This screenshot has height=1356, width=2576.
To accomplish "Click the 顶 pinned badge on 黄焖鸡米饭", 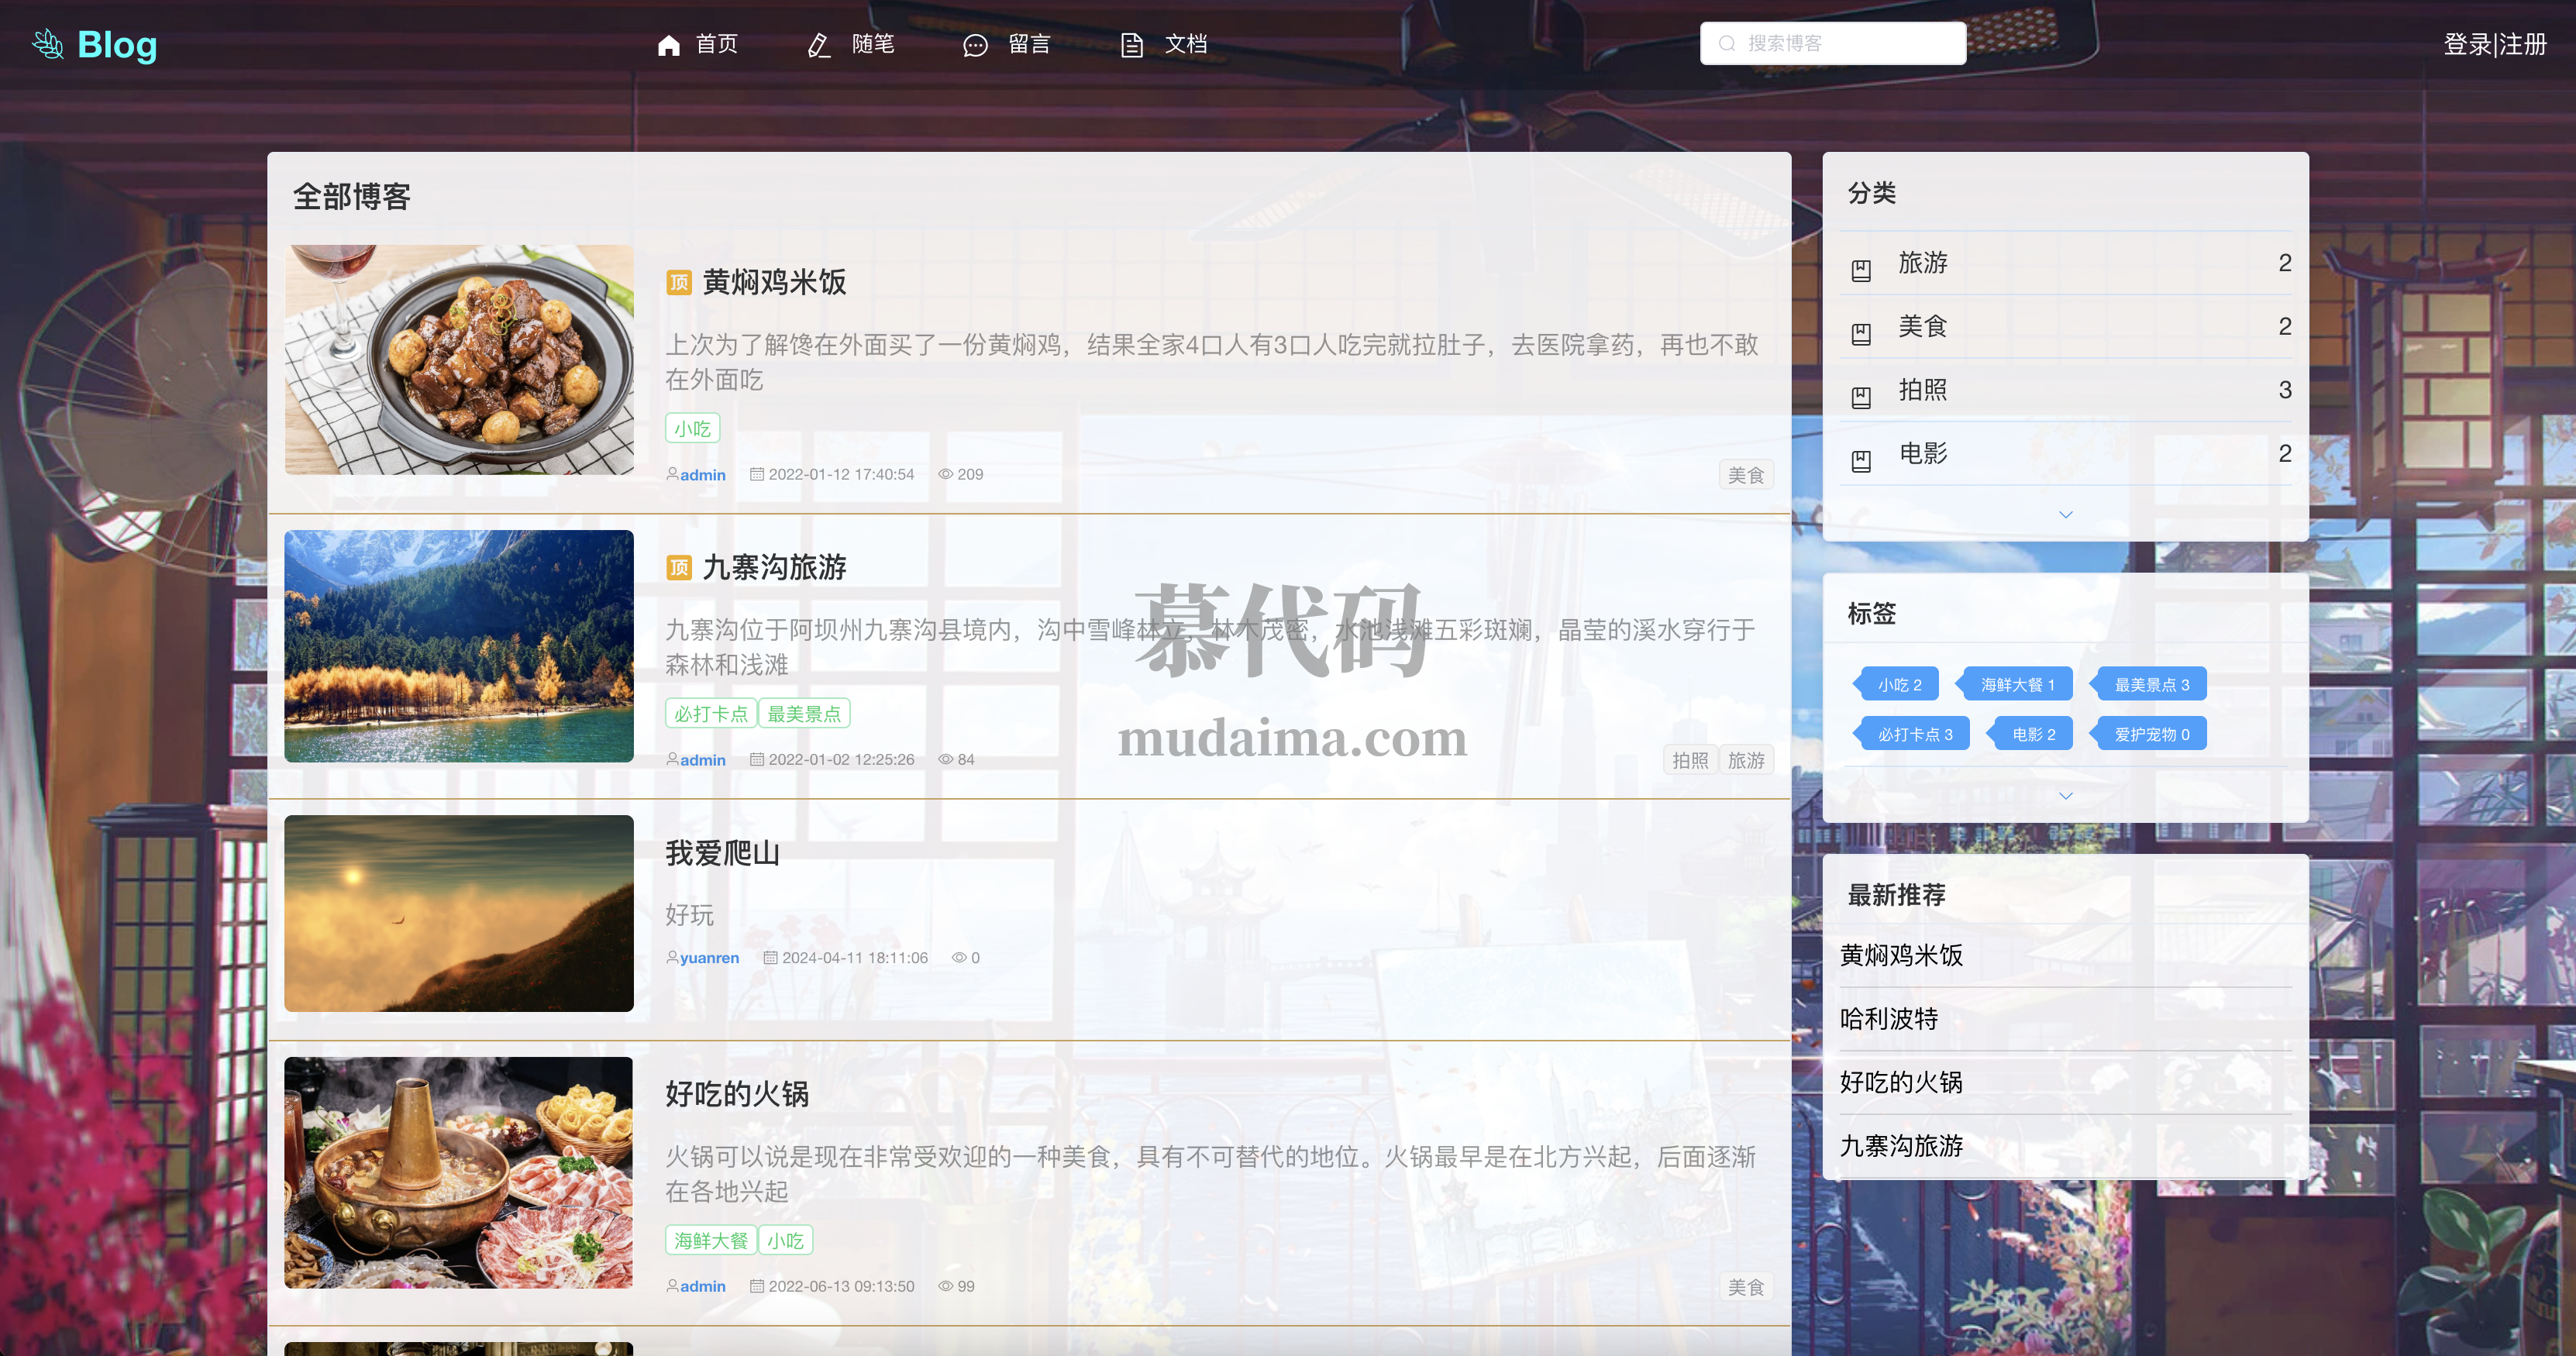I will [679, 283].
